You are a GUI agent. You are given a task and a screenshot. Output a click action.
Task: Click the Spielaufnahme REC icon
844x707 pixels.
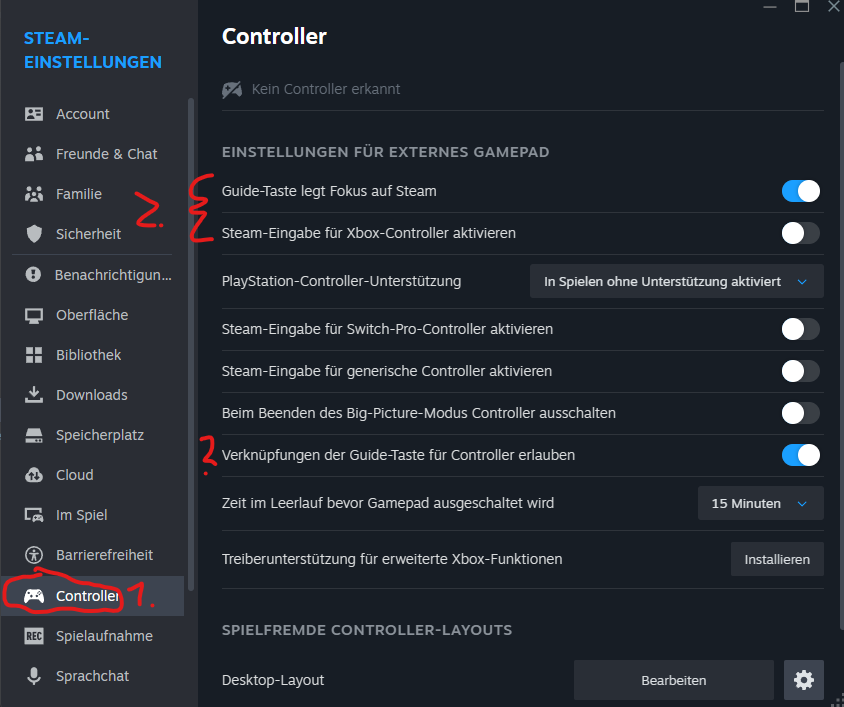point(34,636)
